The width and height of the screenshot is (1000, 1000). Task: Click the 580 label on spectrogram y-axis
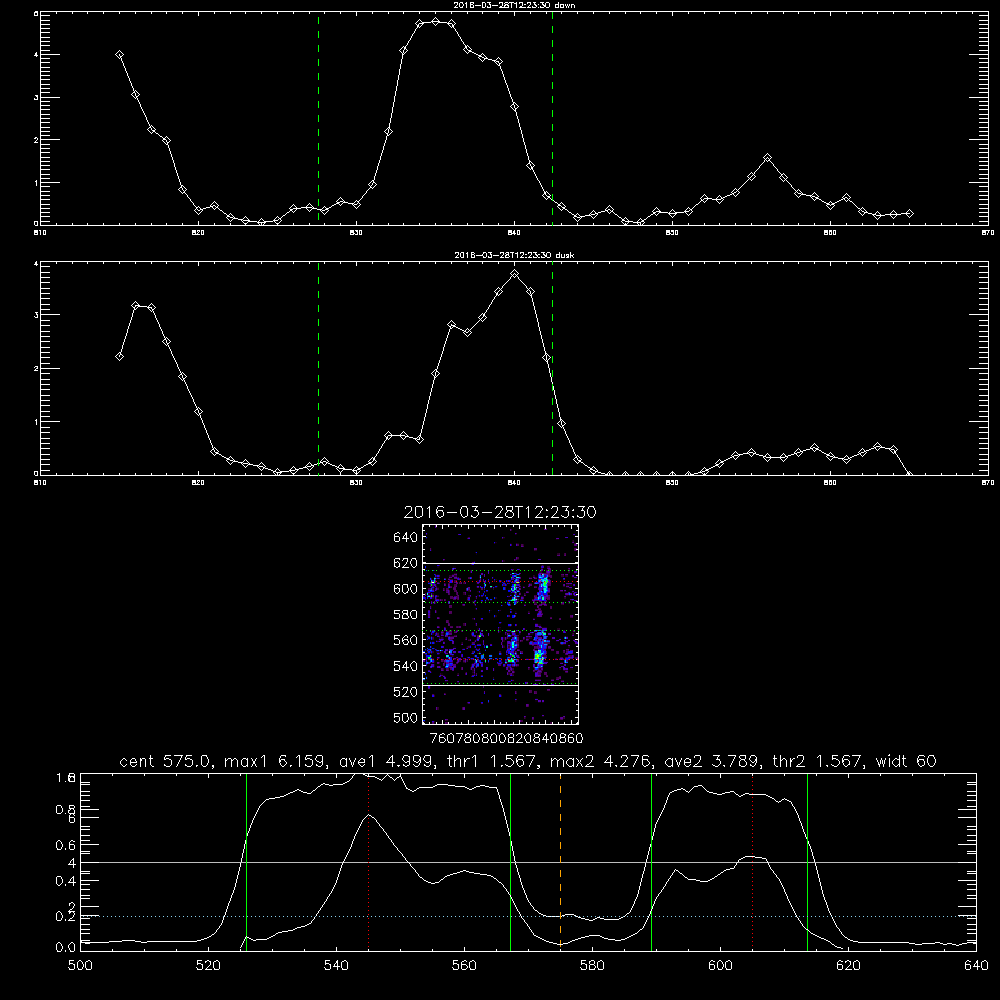[406, 615]
